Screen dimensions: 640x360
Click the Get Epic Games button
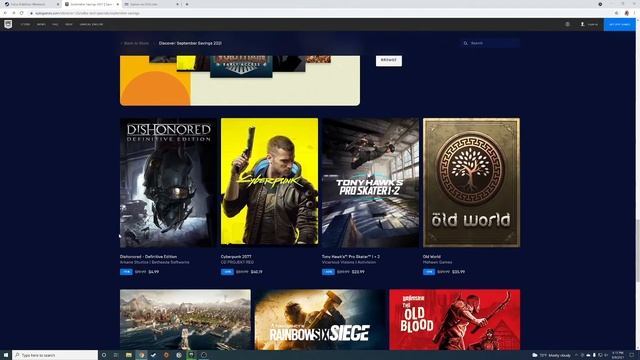click(x=619, y=24)
